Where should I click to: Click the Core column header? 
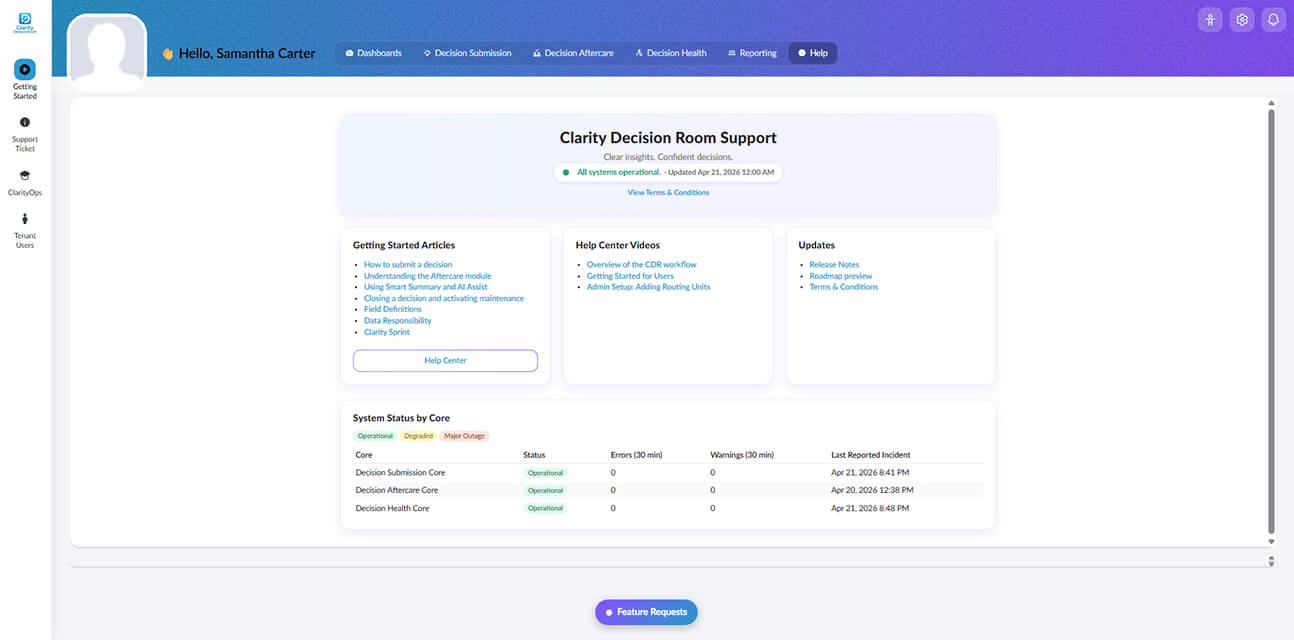click(364, 455)
